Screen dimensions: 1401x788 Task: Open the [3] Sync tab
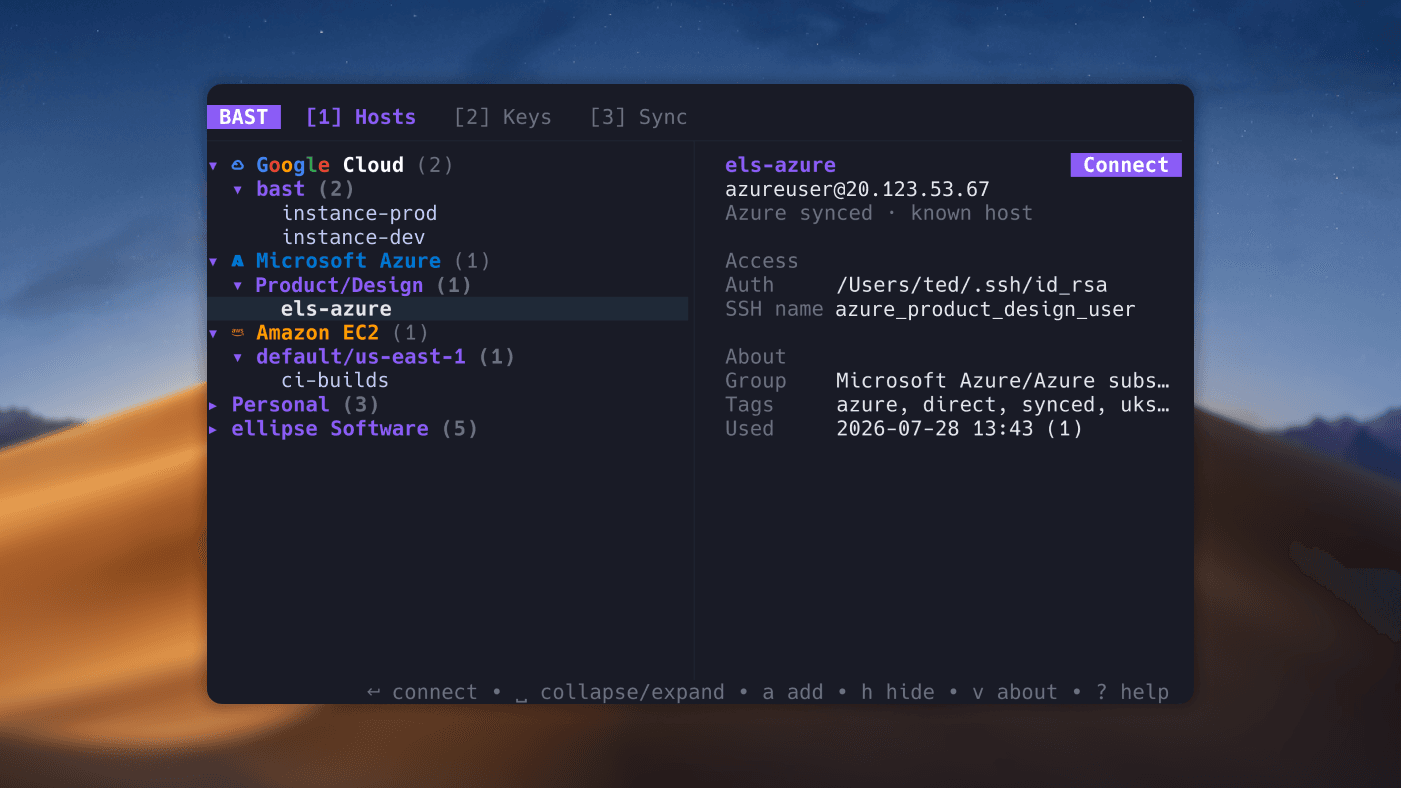point(639,117)
